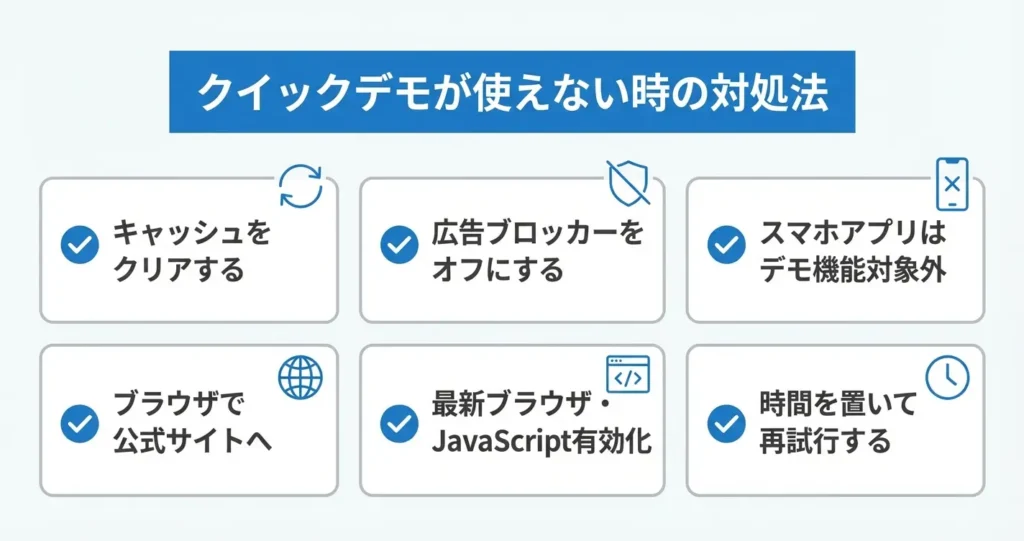The height and width of the screenshot is (541, 1024).
Task: Click the circular refresh arrows icon
Action: [301, 185]
